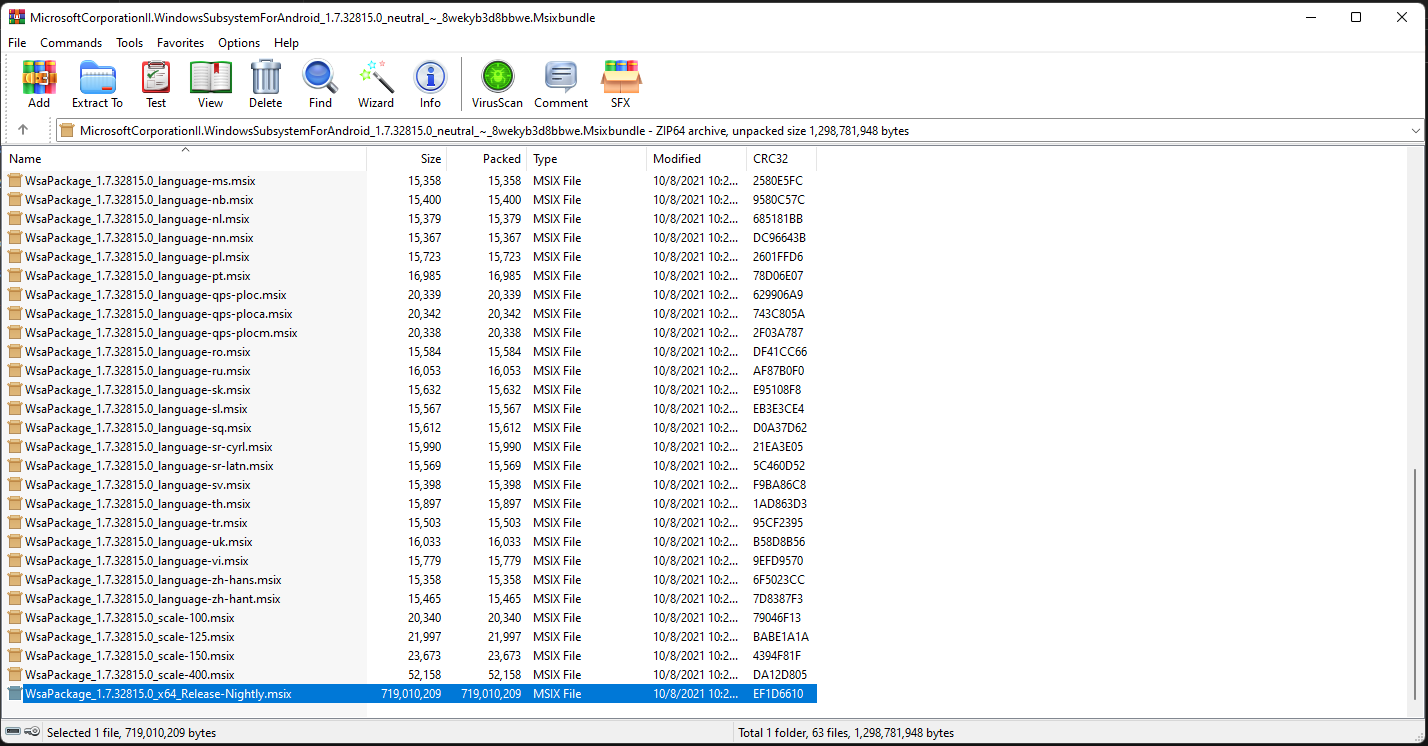Select WsaPackage_1.7.32815.0_language-sq.msix
1428x746 pixels.
pos(138,428)
